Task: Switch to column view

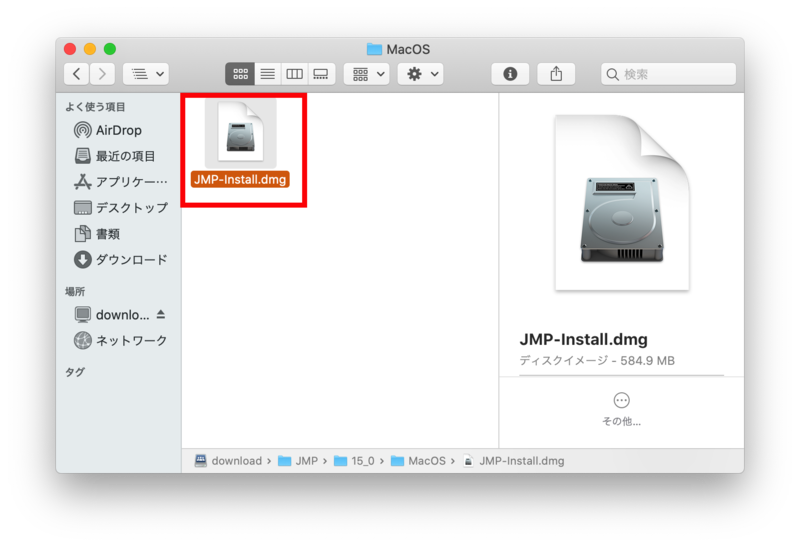Action: 294,74
